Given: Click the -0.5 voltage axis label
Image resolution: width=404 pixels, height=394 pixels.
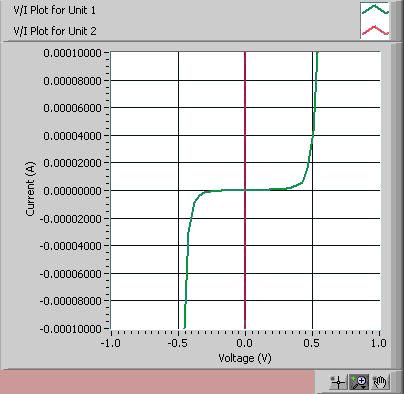Looking at the screenshot, I should [178, 343].
